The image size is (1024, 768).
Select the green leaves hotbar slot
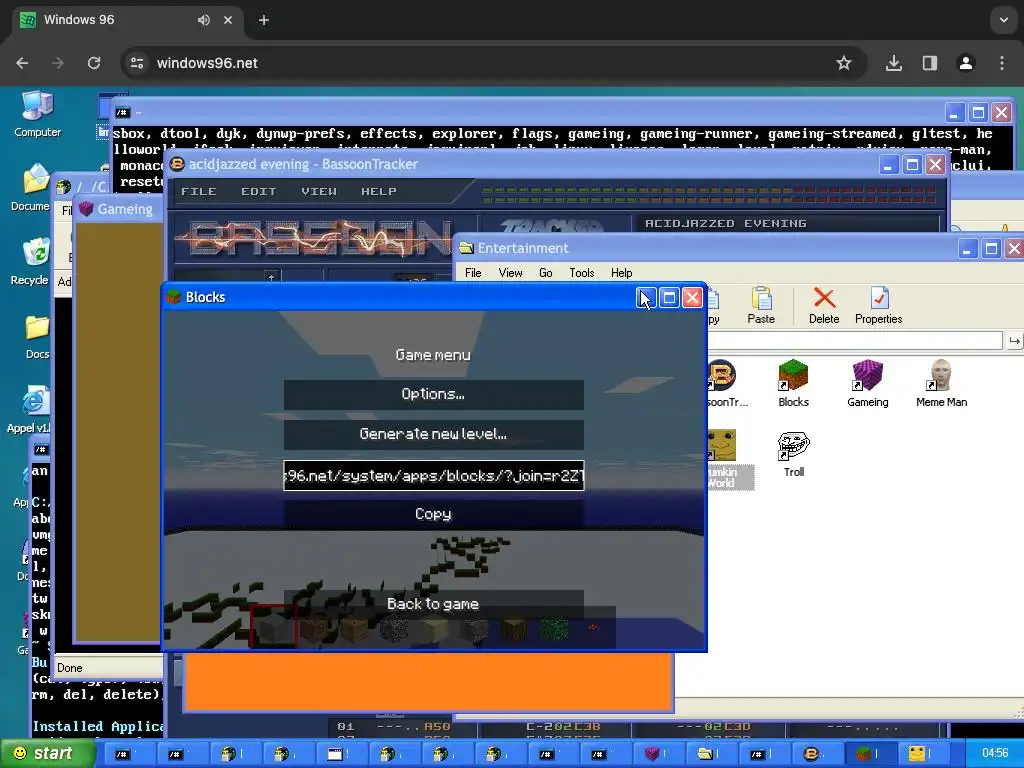pyautogui.click(x=554, y=628)
